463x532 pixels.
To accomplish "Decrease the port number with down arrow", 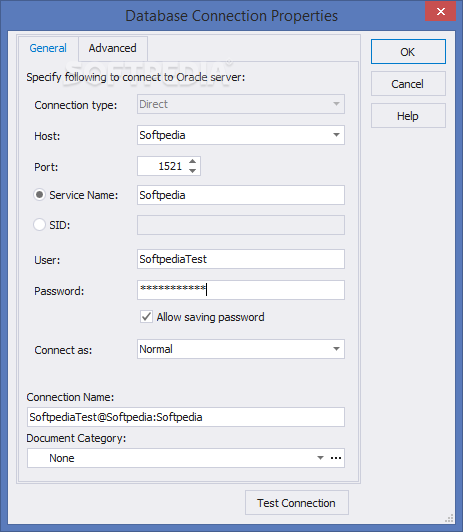I will [x=193, y=171].
